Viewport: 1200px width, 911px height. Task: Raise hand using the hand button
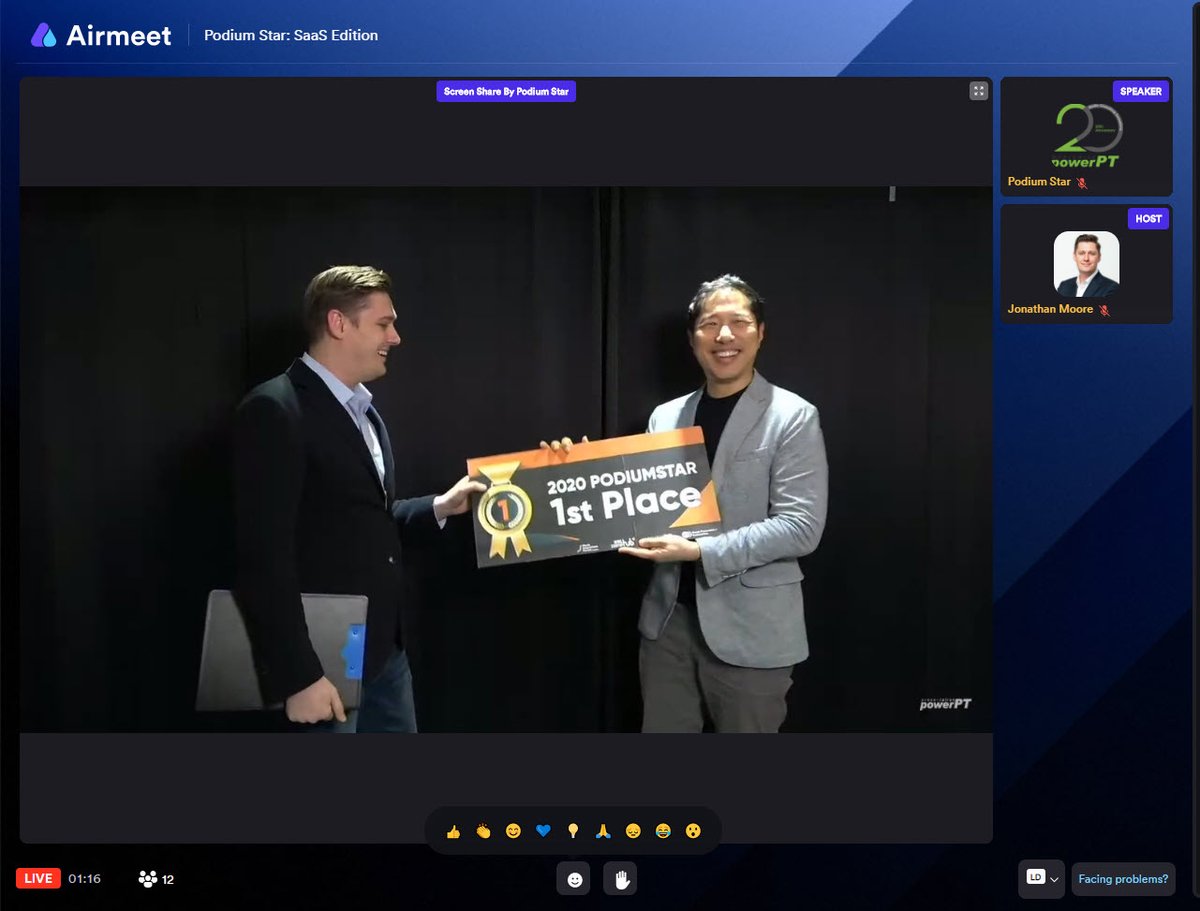pos(620,879)
